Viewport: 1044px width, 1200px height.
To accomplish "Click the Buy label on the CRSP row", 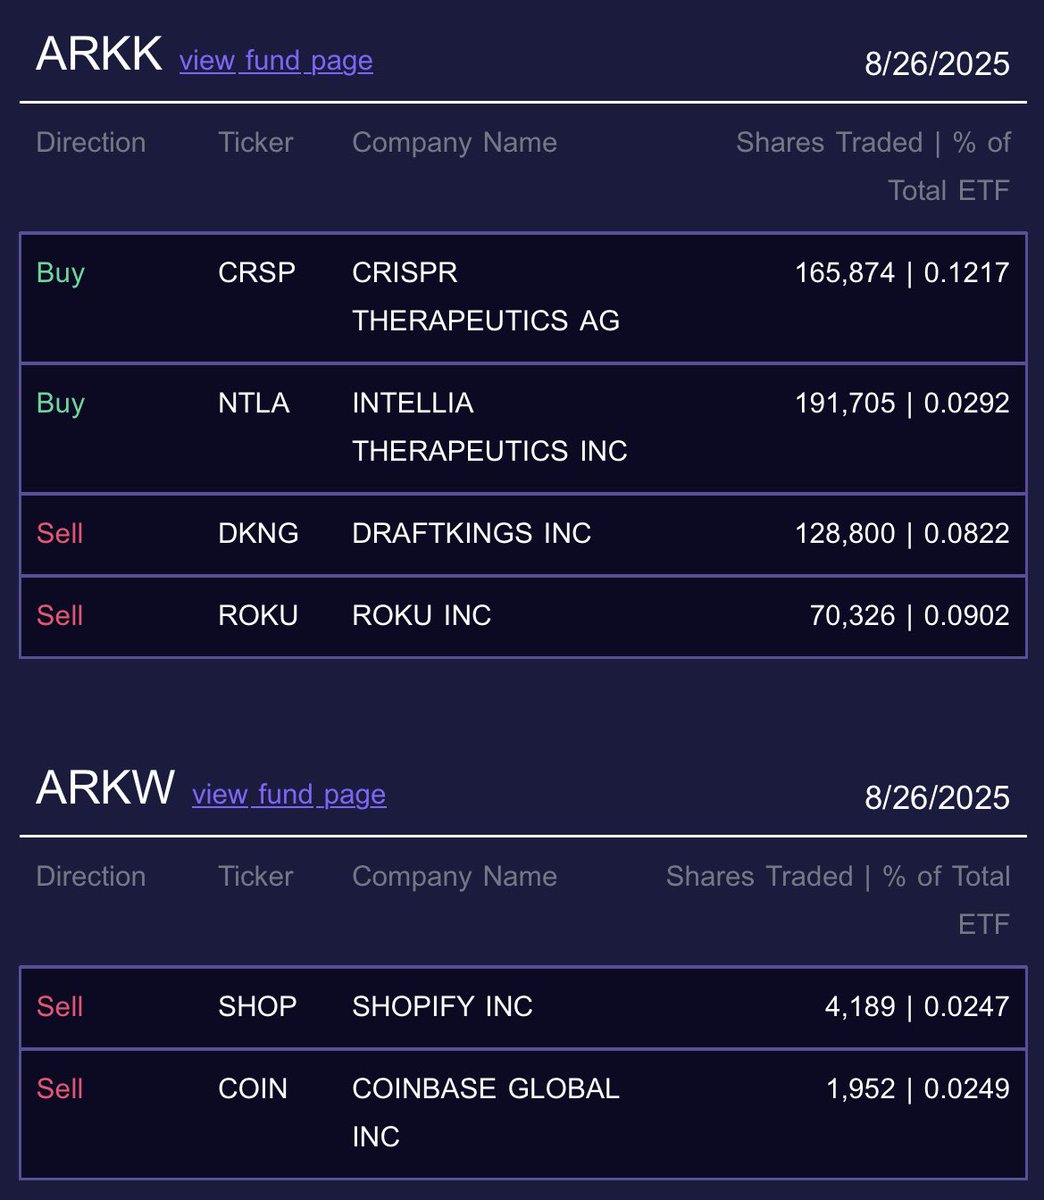I will [x=60, y=273].
